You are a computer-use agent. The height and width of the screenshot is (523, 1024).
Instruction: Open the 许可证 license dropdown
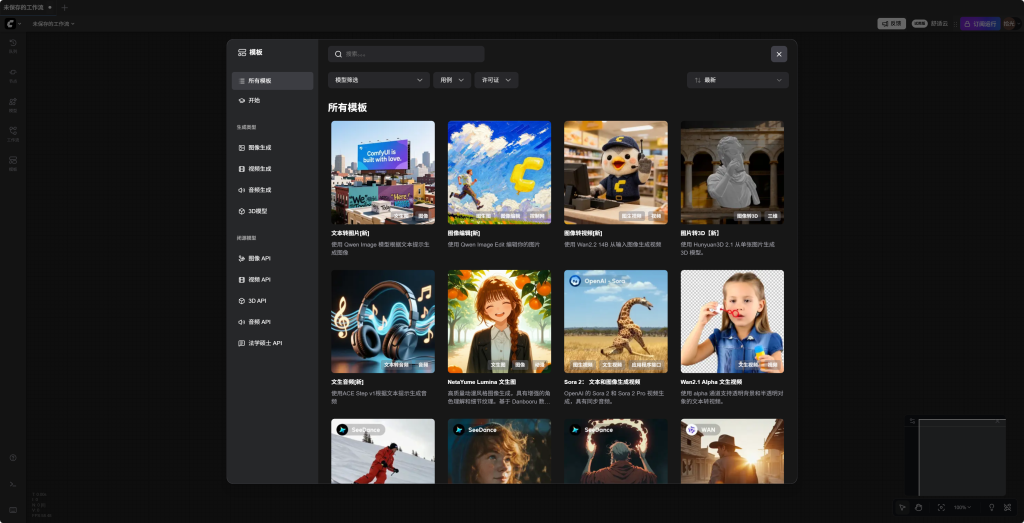(x=497, y=80)
